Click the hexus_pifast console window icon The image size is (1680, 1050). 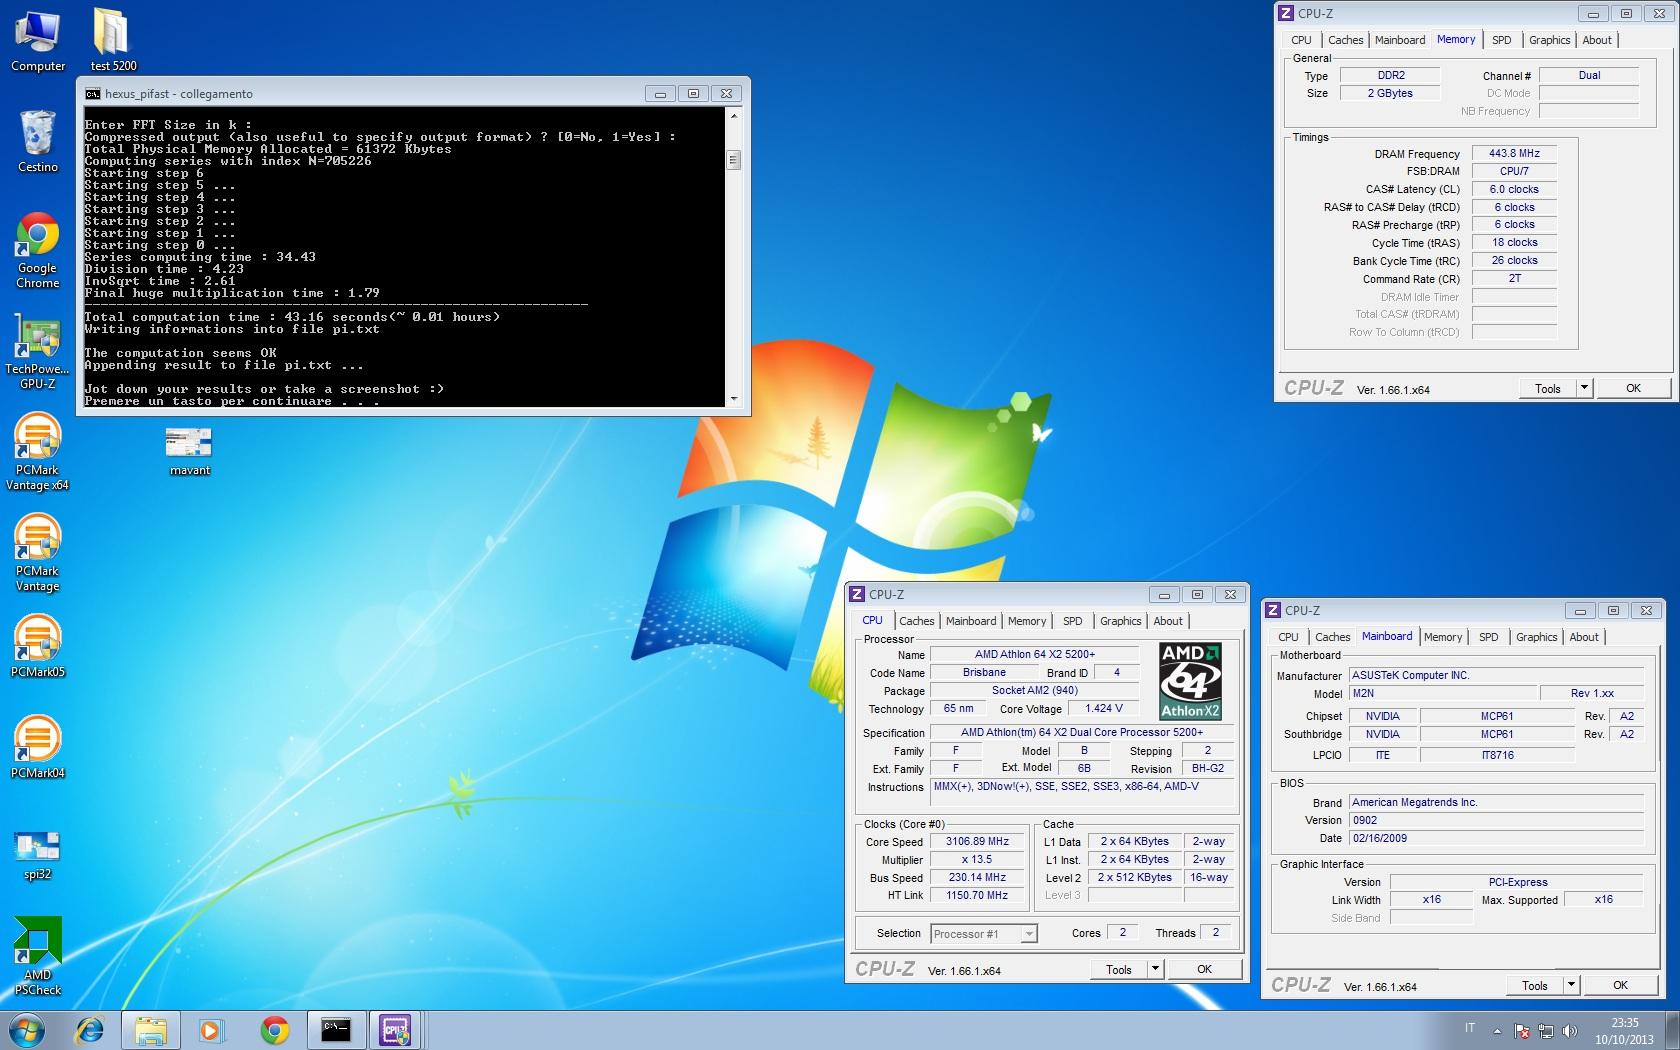(92, 94)
